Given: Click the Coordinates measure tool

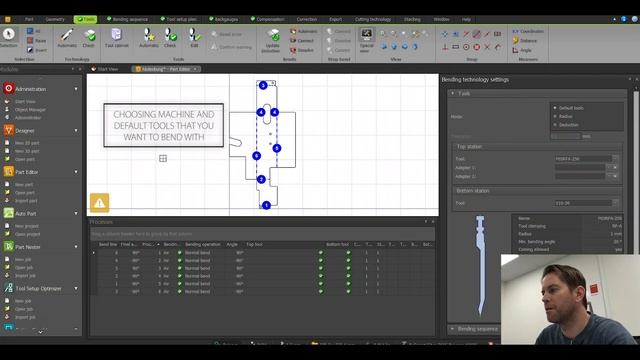Looking at the screenshot, I should (528, 31).
